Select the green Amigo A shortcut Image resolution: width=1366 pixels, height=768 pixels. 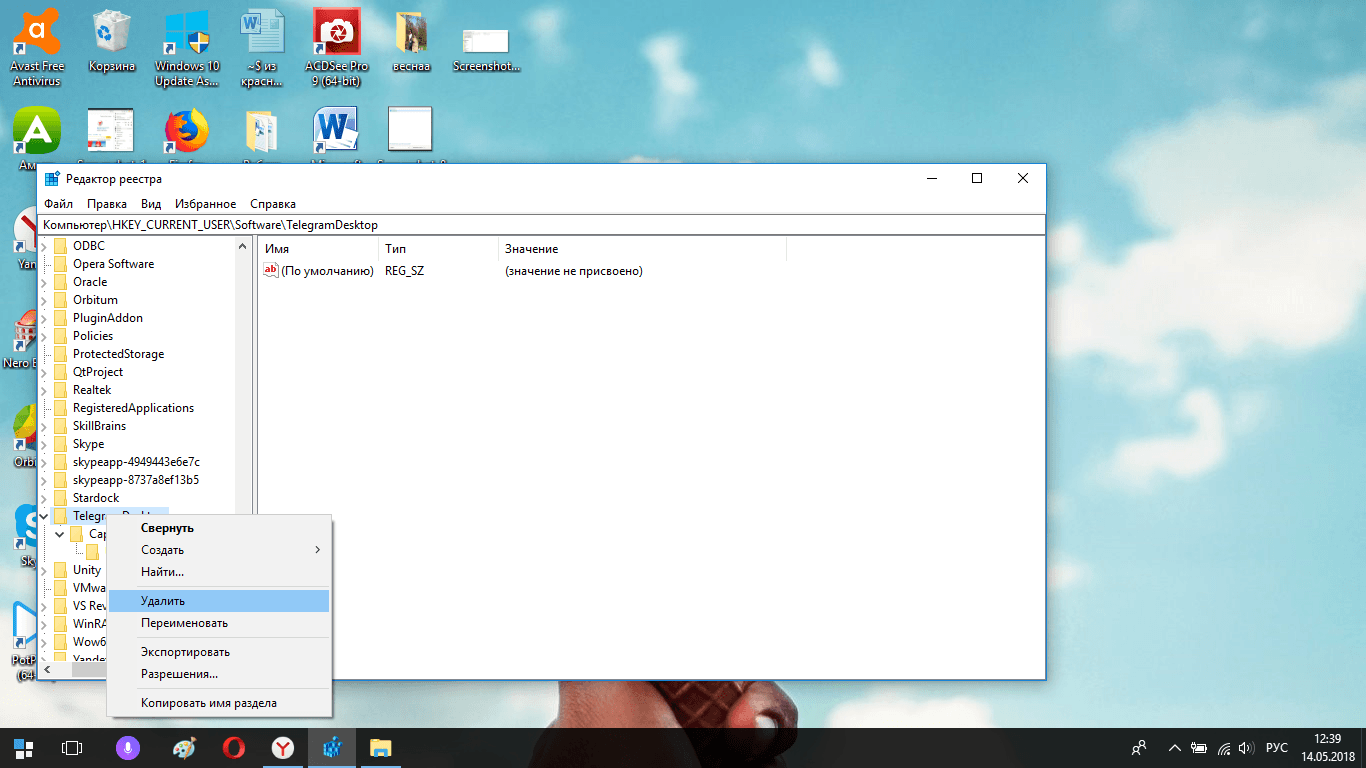pyautogui.click(x=37, y=133)
